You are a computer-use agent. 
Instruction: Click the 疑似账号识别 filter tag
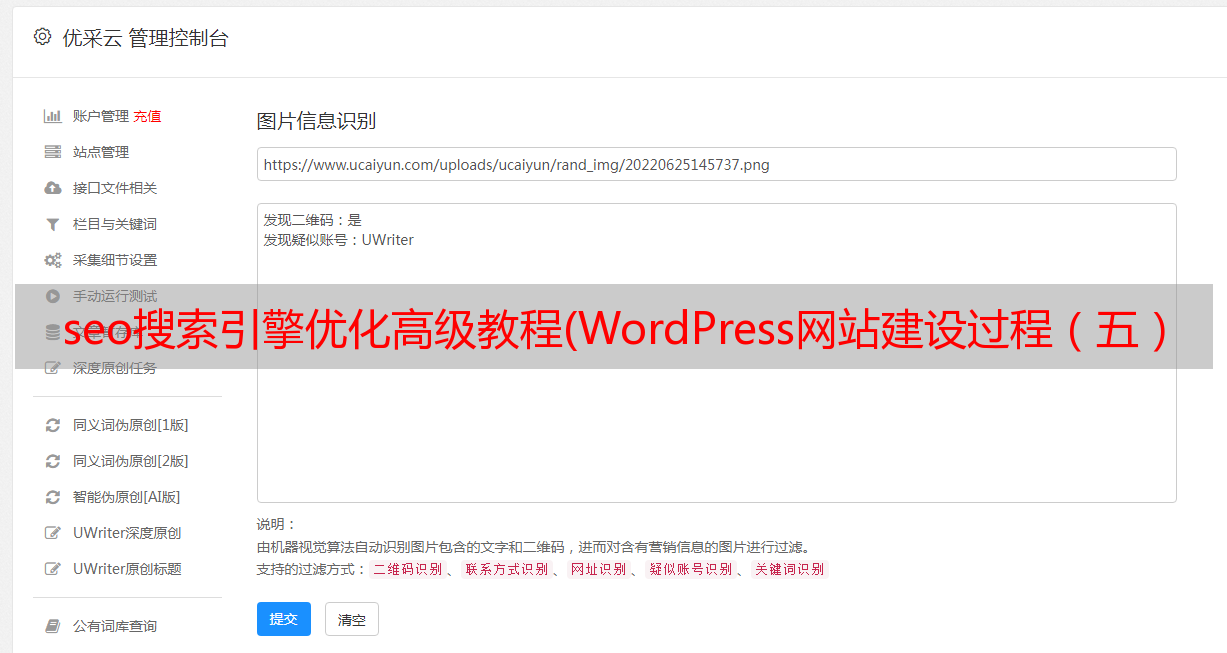690,569
